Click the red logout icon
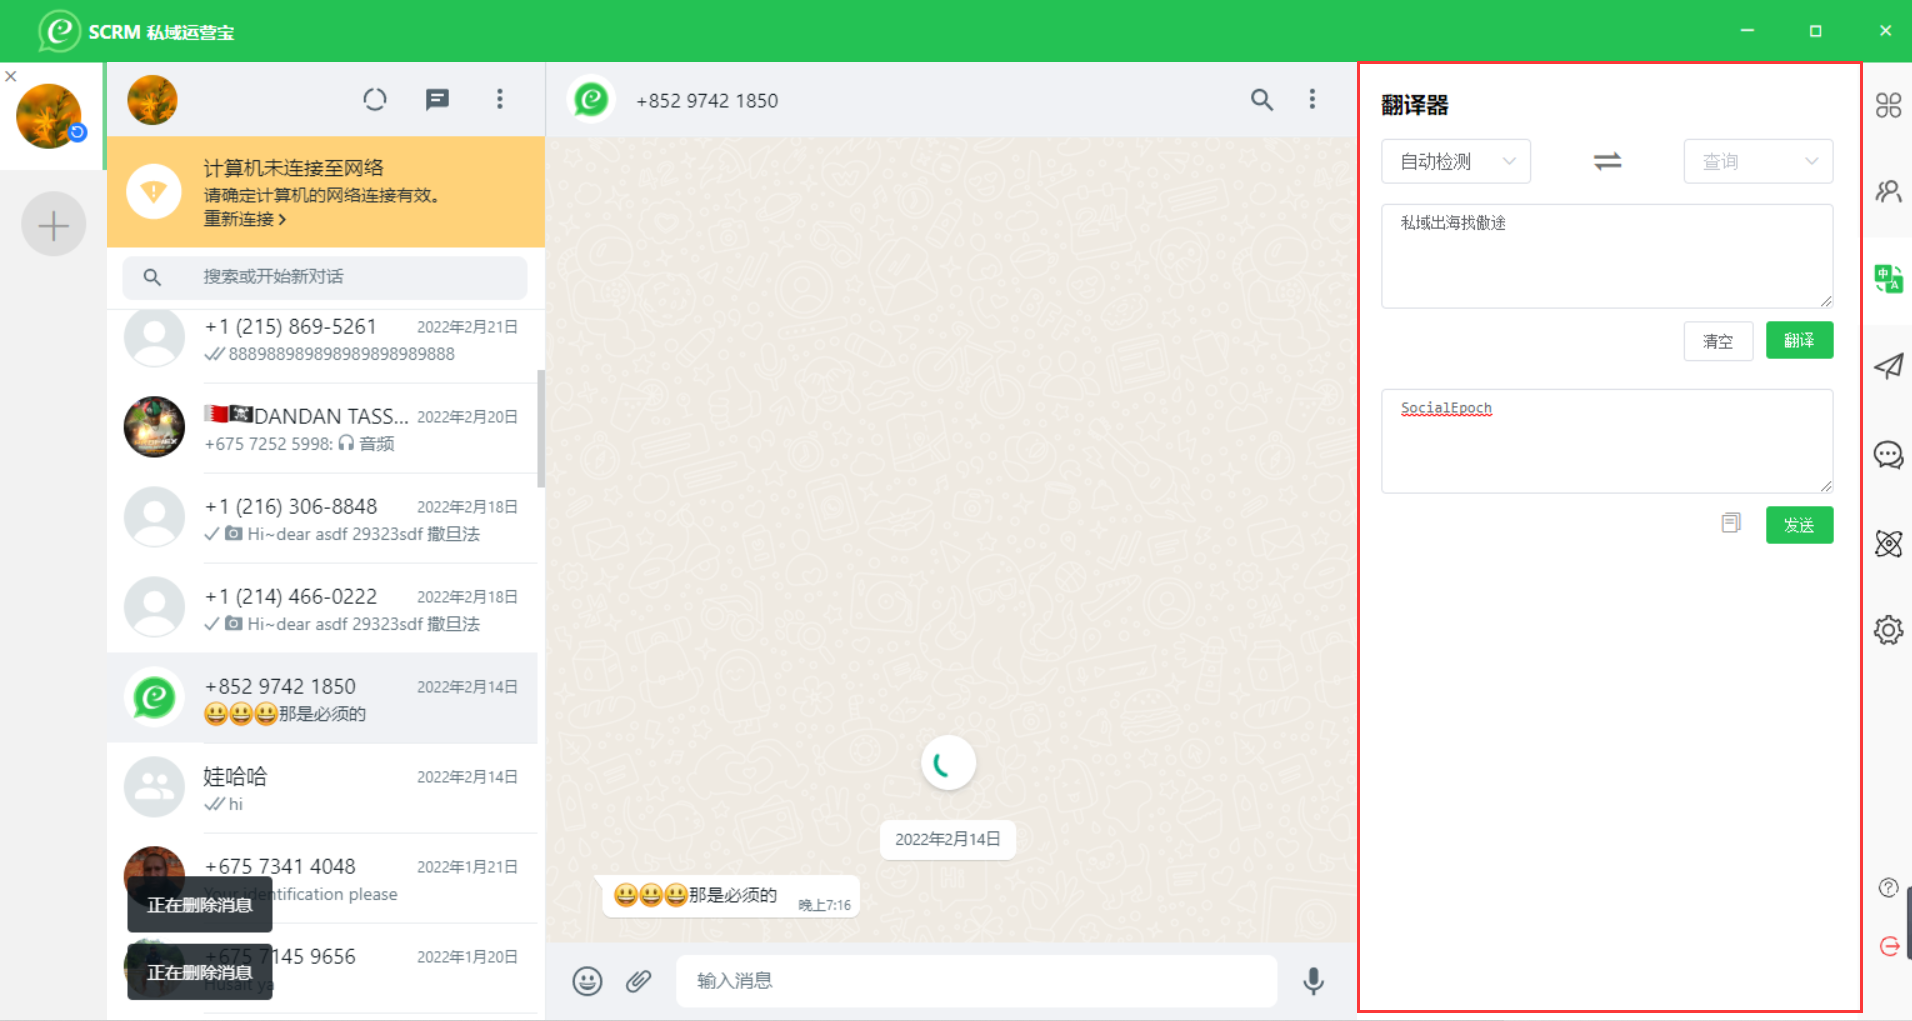This screenshot has height=1021, width=1912. (x=1889, y=946)
